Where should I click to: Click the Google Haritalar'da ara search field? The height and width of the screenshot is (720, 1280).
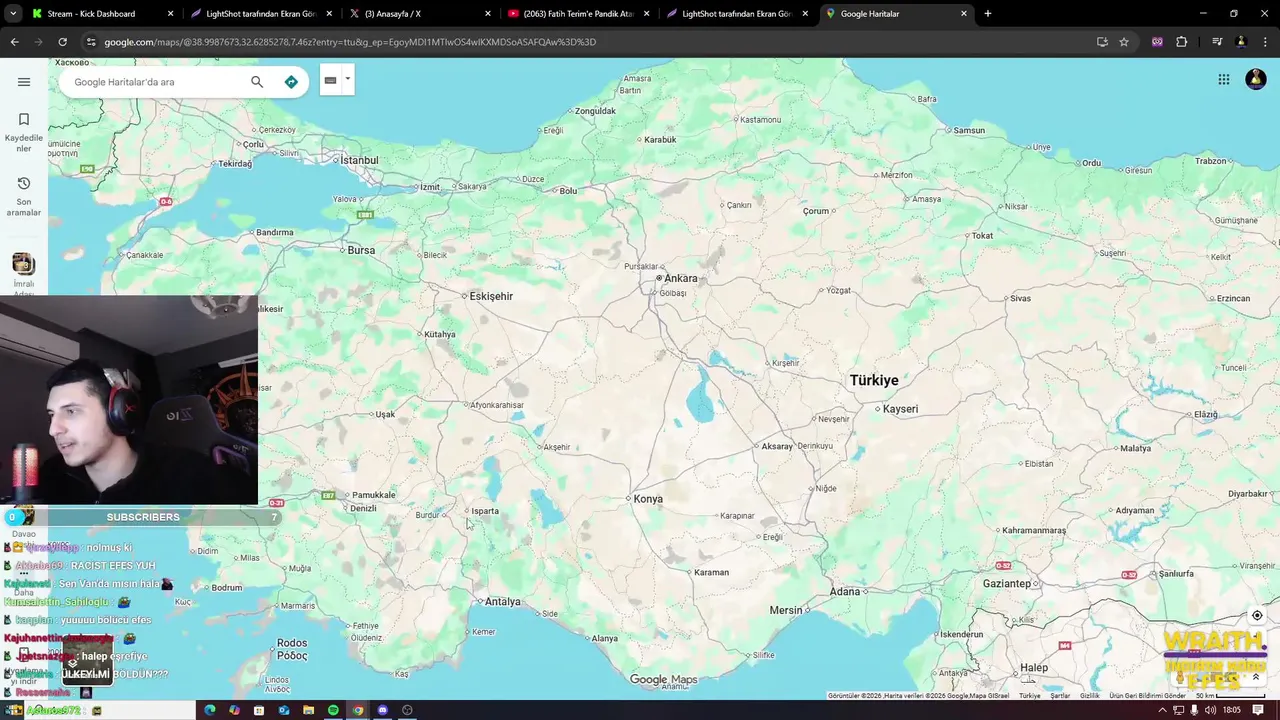(155, 82)
